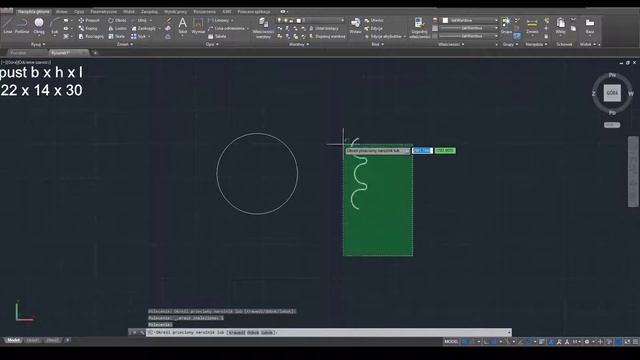
Task: Click the Obróć (rotate) tool
Action: click(117, 20)
